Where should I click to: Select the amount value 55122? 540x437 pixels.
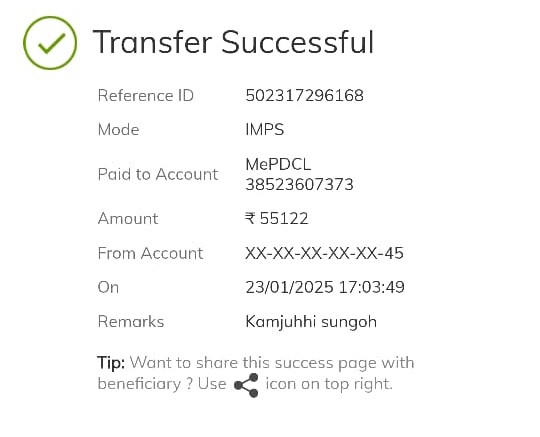284,218
